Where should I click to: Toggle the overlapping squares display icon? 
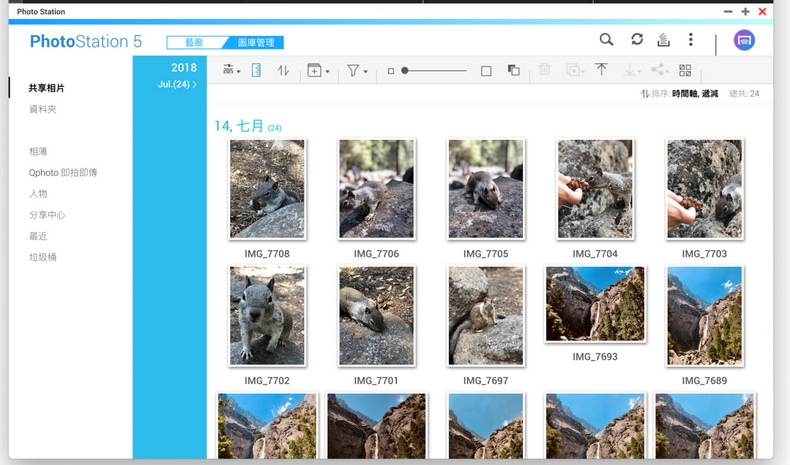(513, 70)
